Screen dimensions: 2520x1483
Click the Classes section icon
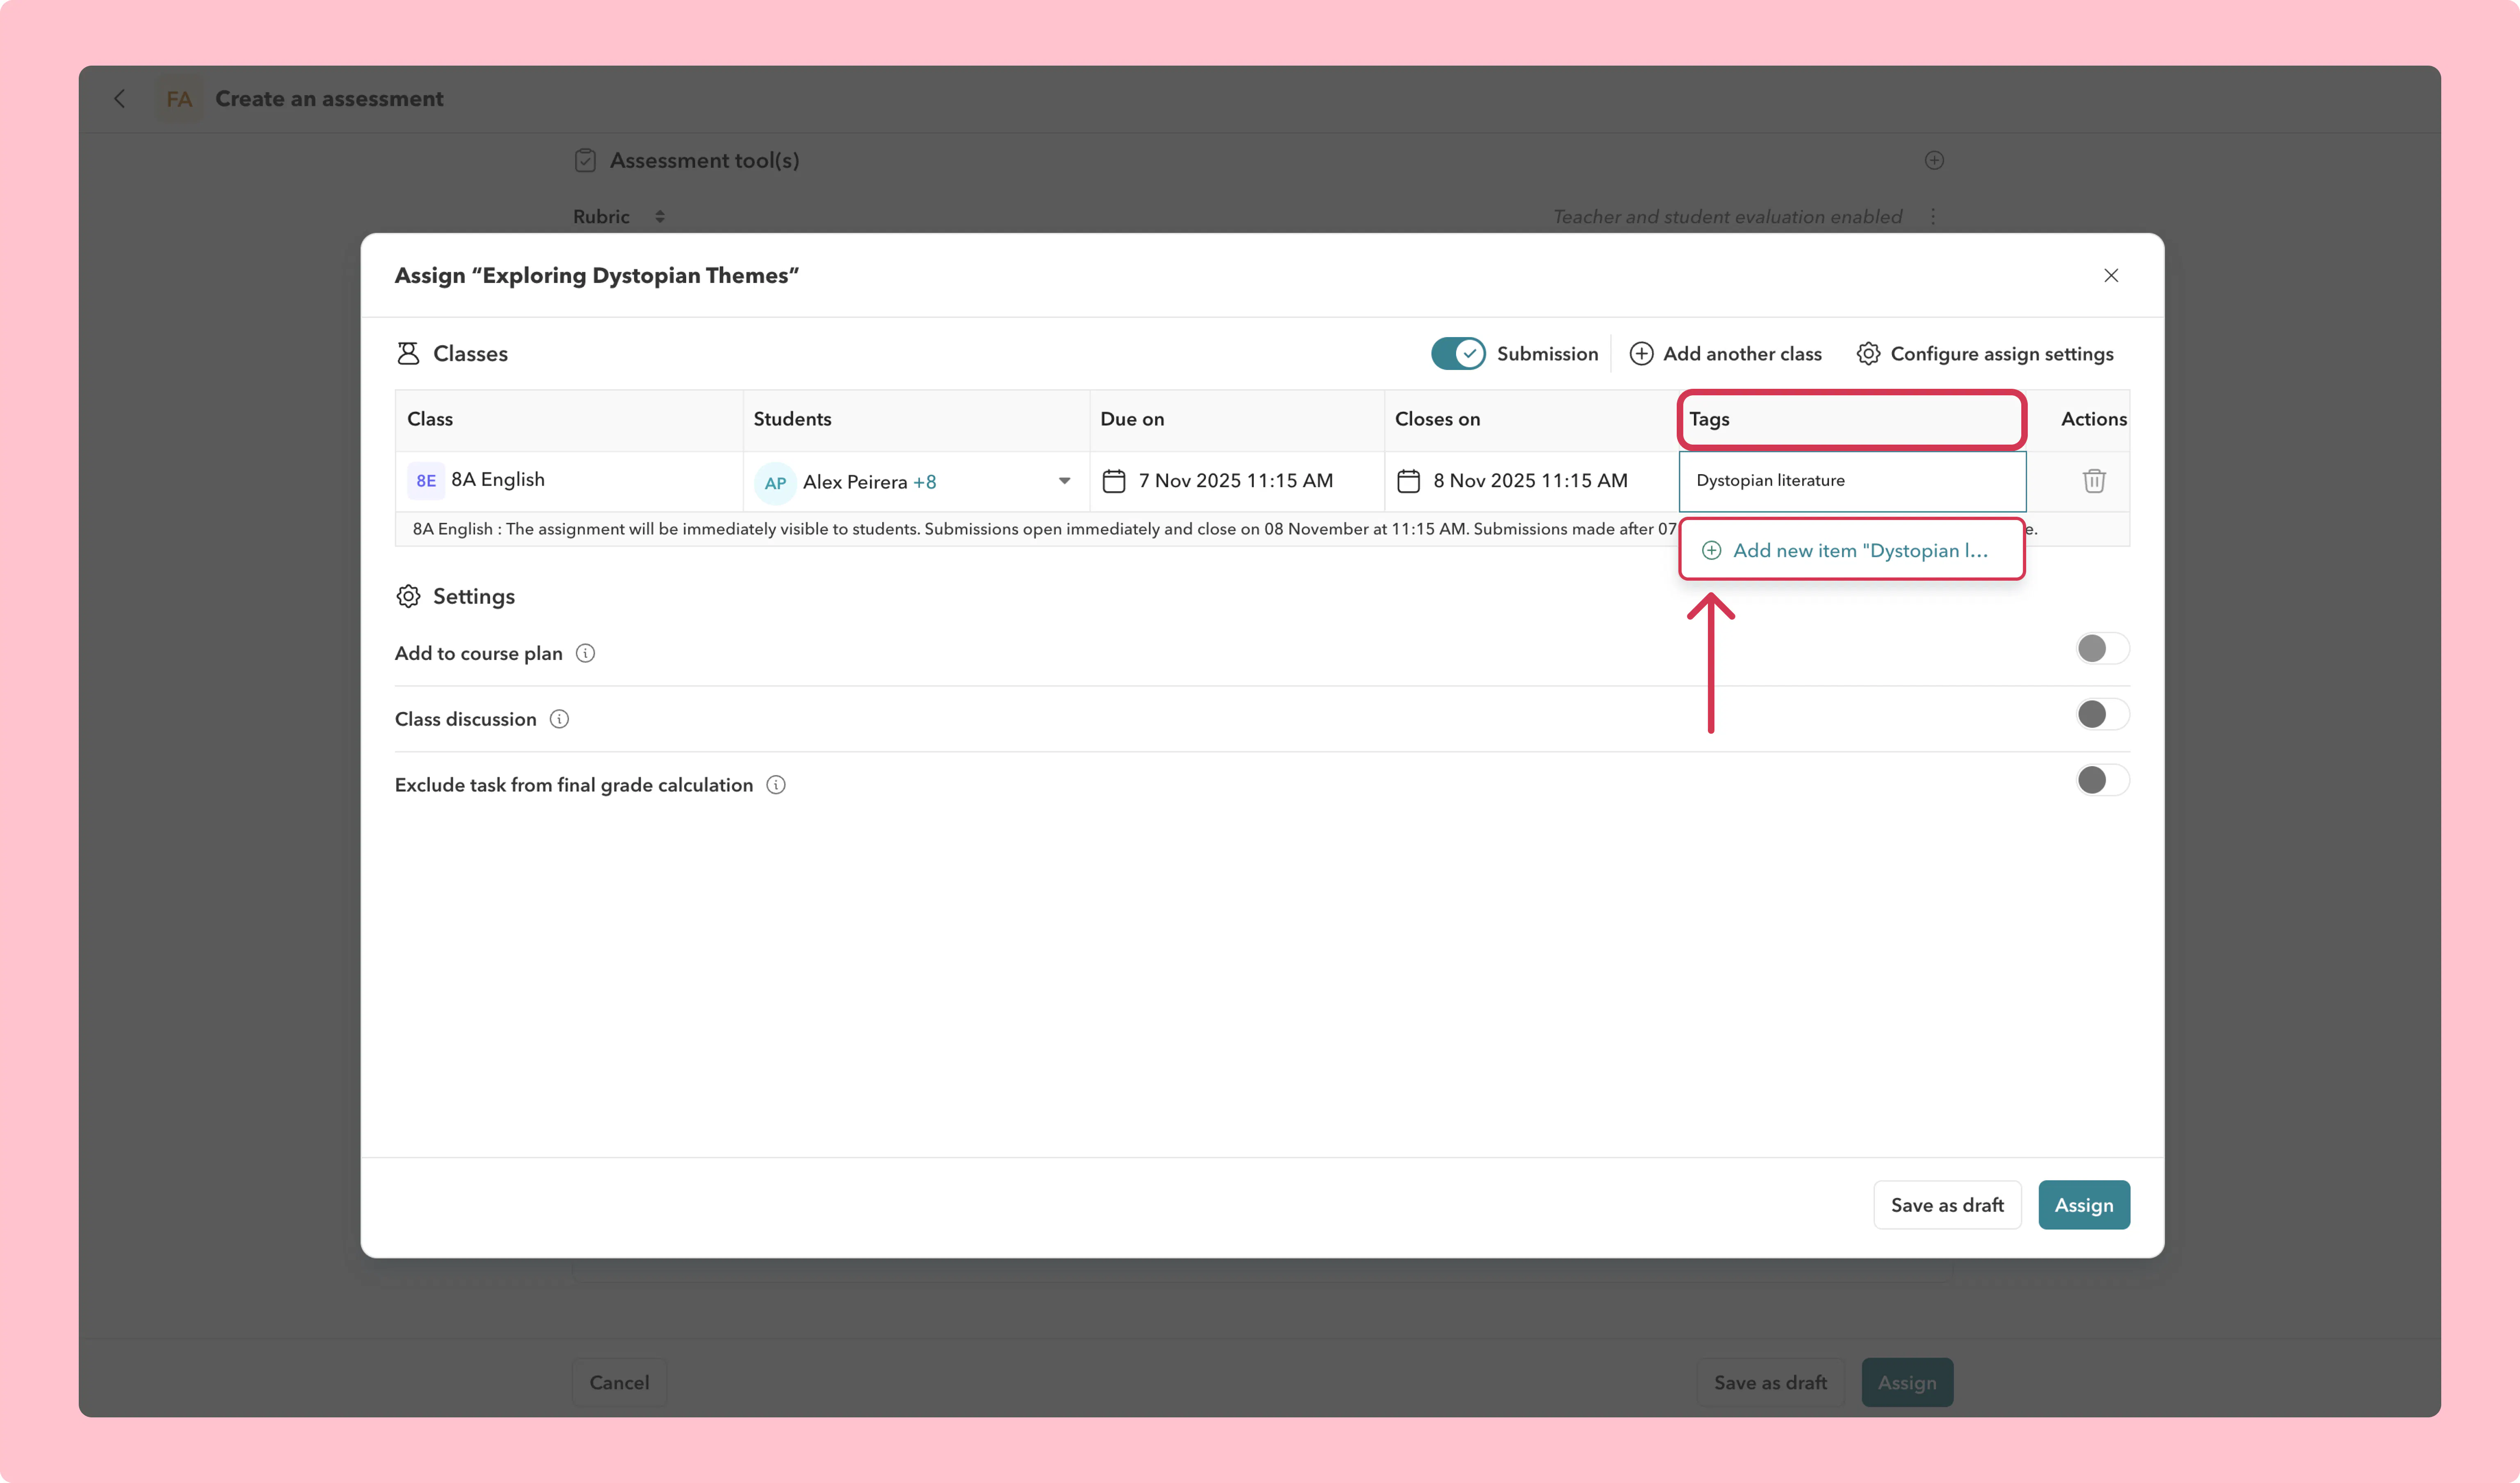point(408,353)
